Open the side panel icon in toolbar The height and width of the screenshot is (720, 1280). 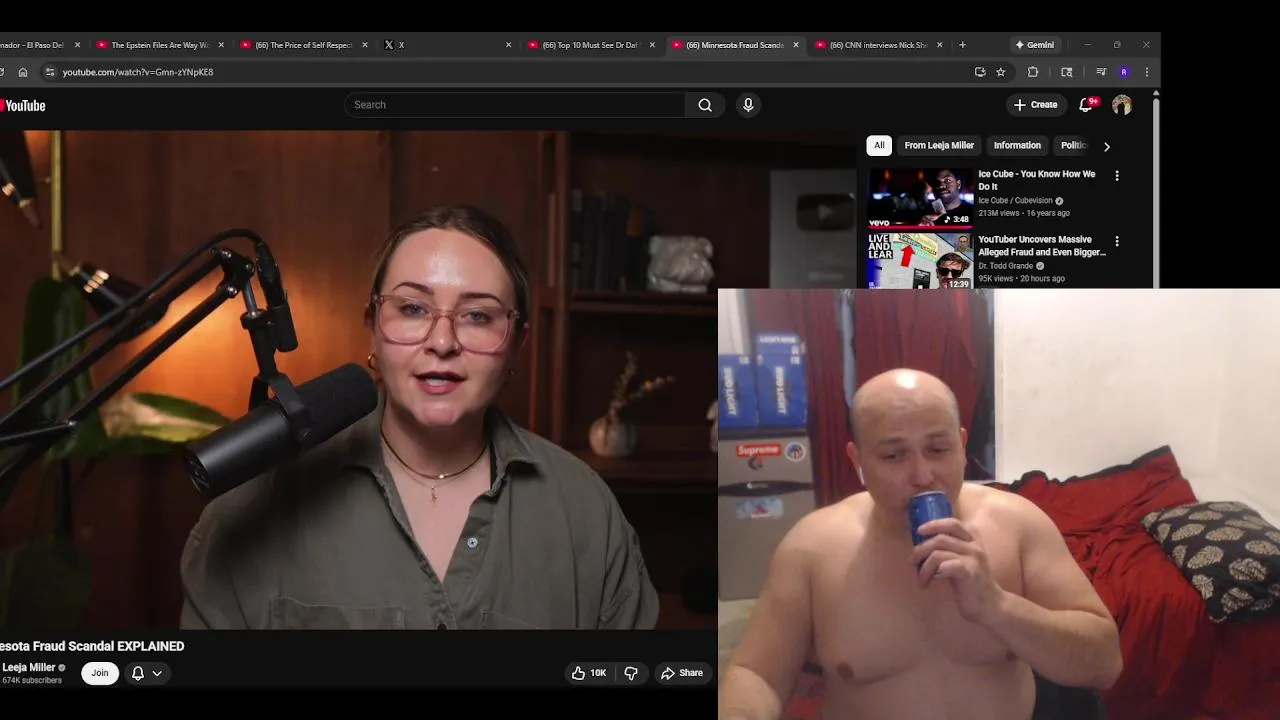pyautogui.click(x=1067, y=72)
